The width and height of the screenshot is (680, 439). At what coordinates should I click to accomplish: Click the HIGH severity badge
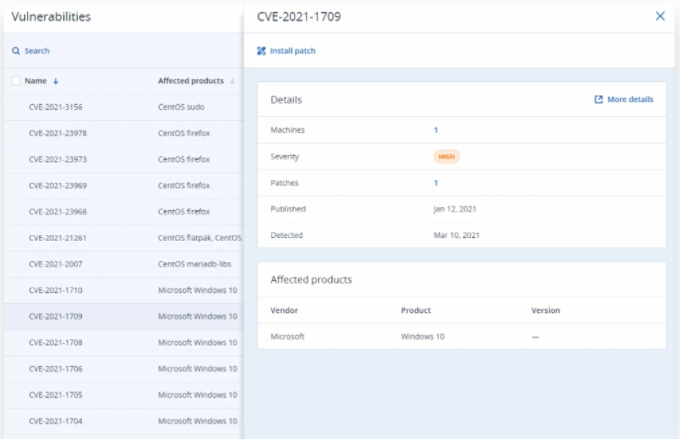446,156
